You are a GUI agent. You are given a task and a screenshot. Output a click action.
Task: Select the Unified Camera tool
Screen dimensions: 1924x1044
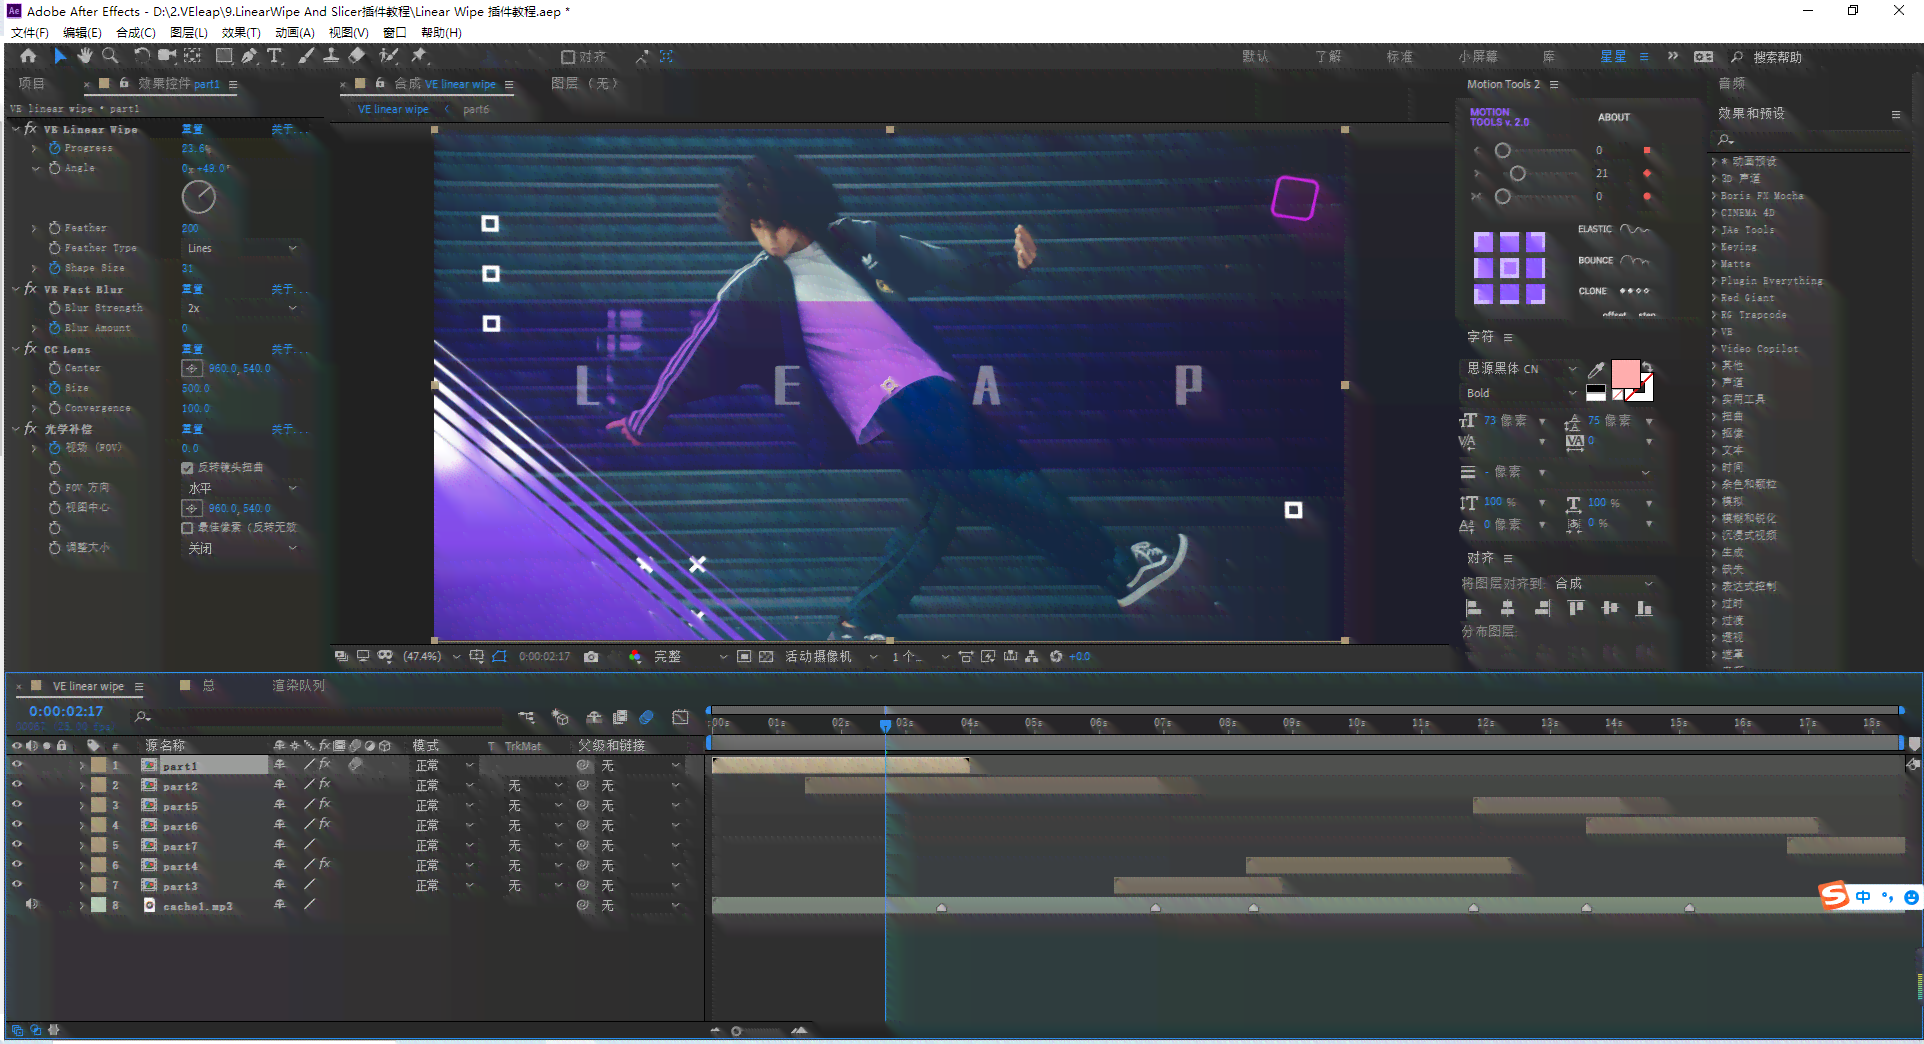[166, 57]
